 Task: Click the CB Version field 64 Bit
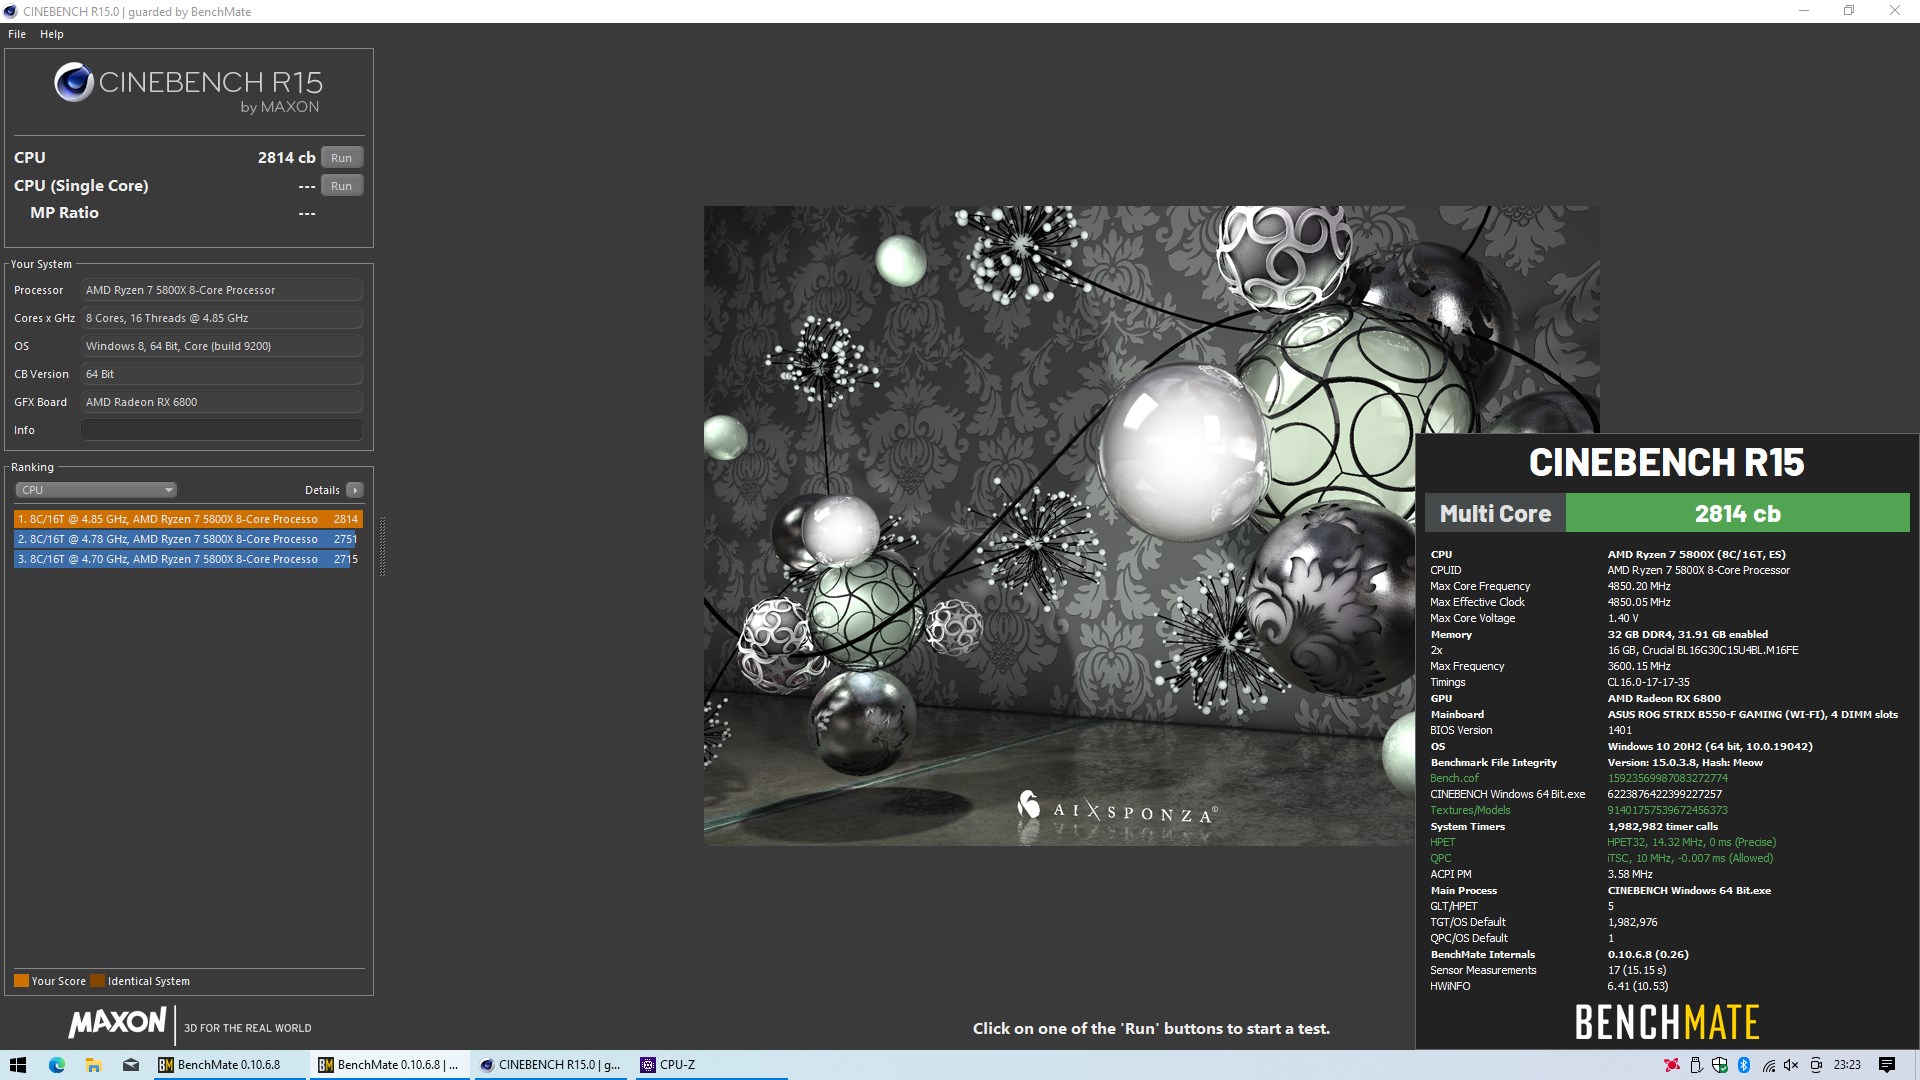[x=222, y=374]
